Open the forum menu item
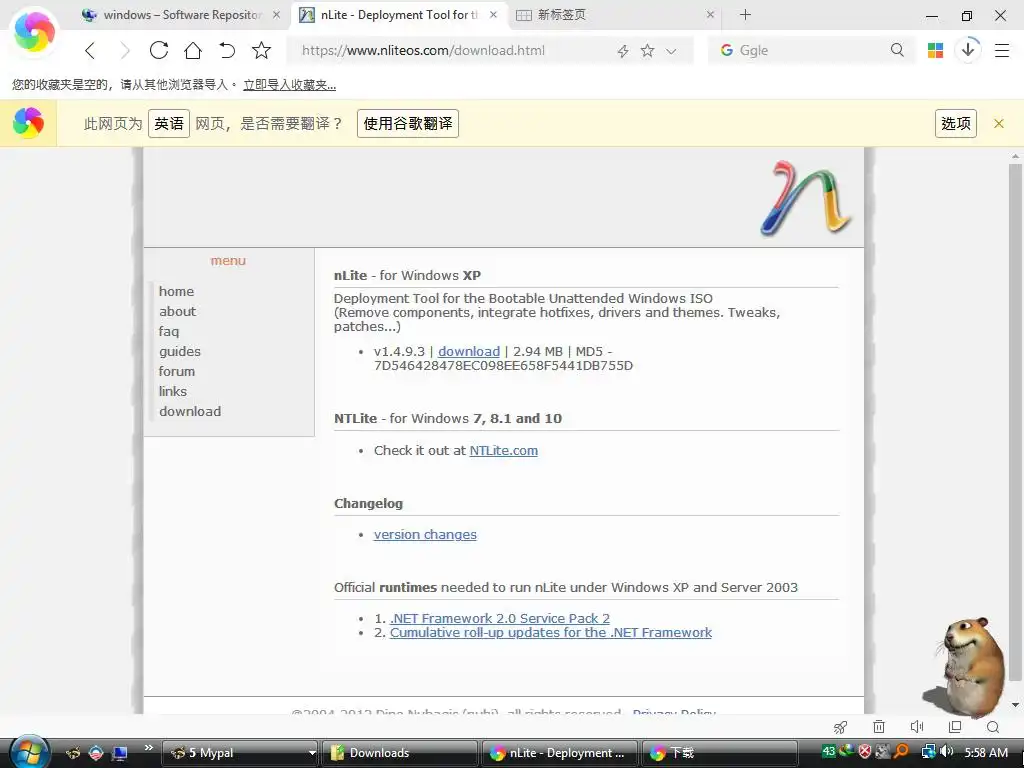The image size is (1024, 768). pos(176,372)
